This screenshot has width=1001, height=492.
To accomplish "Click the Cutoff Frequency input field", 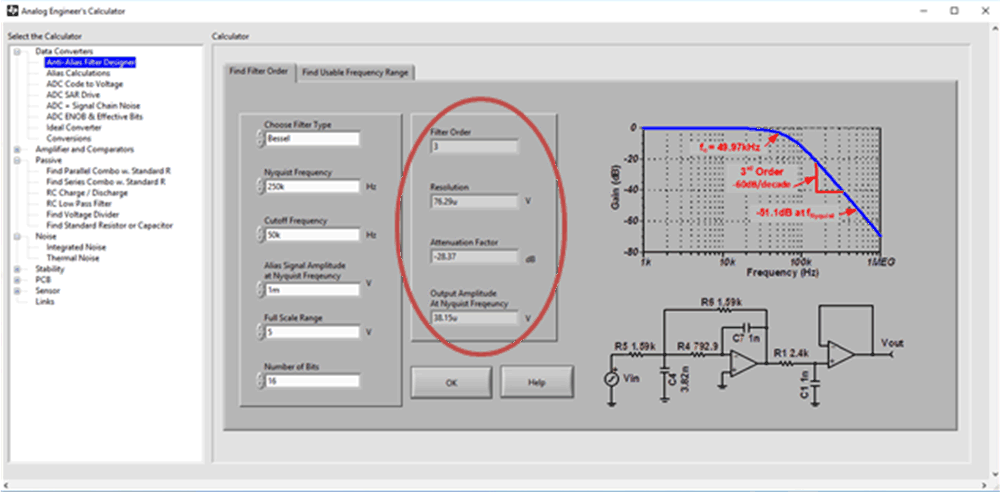I will [x=312, y=235].
